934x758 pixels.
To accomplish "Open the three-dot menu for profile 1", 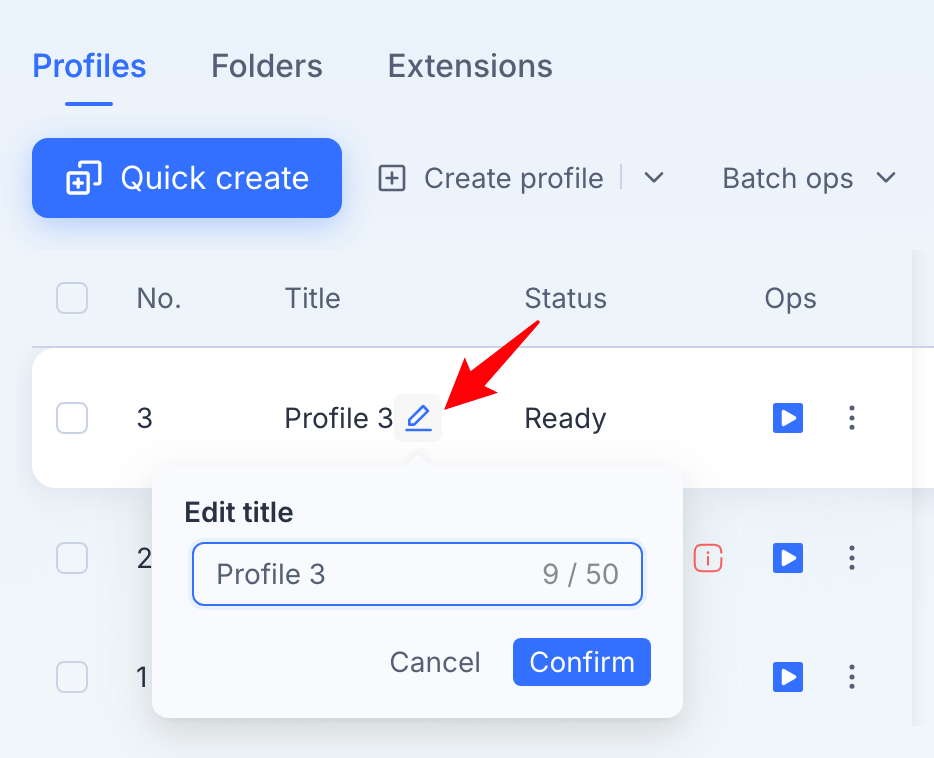I will tap(852, 677).
